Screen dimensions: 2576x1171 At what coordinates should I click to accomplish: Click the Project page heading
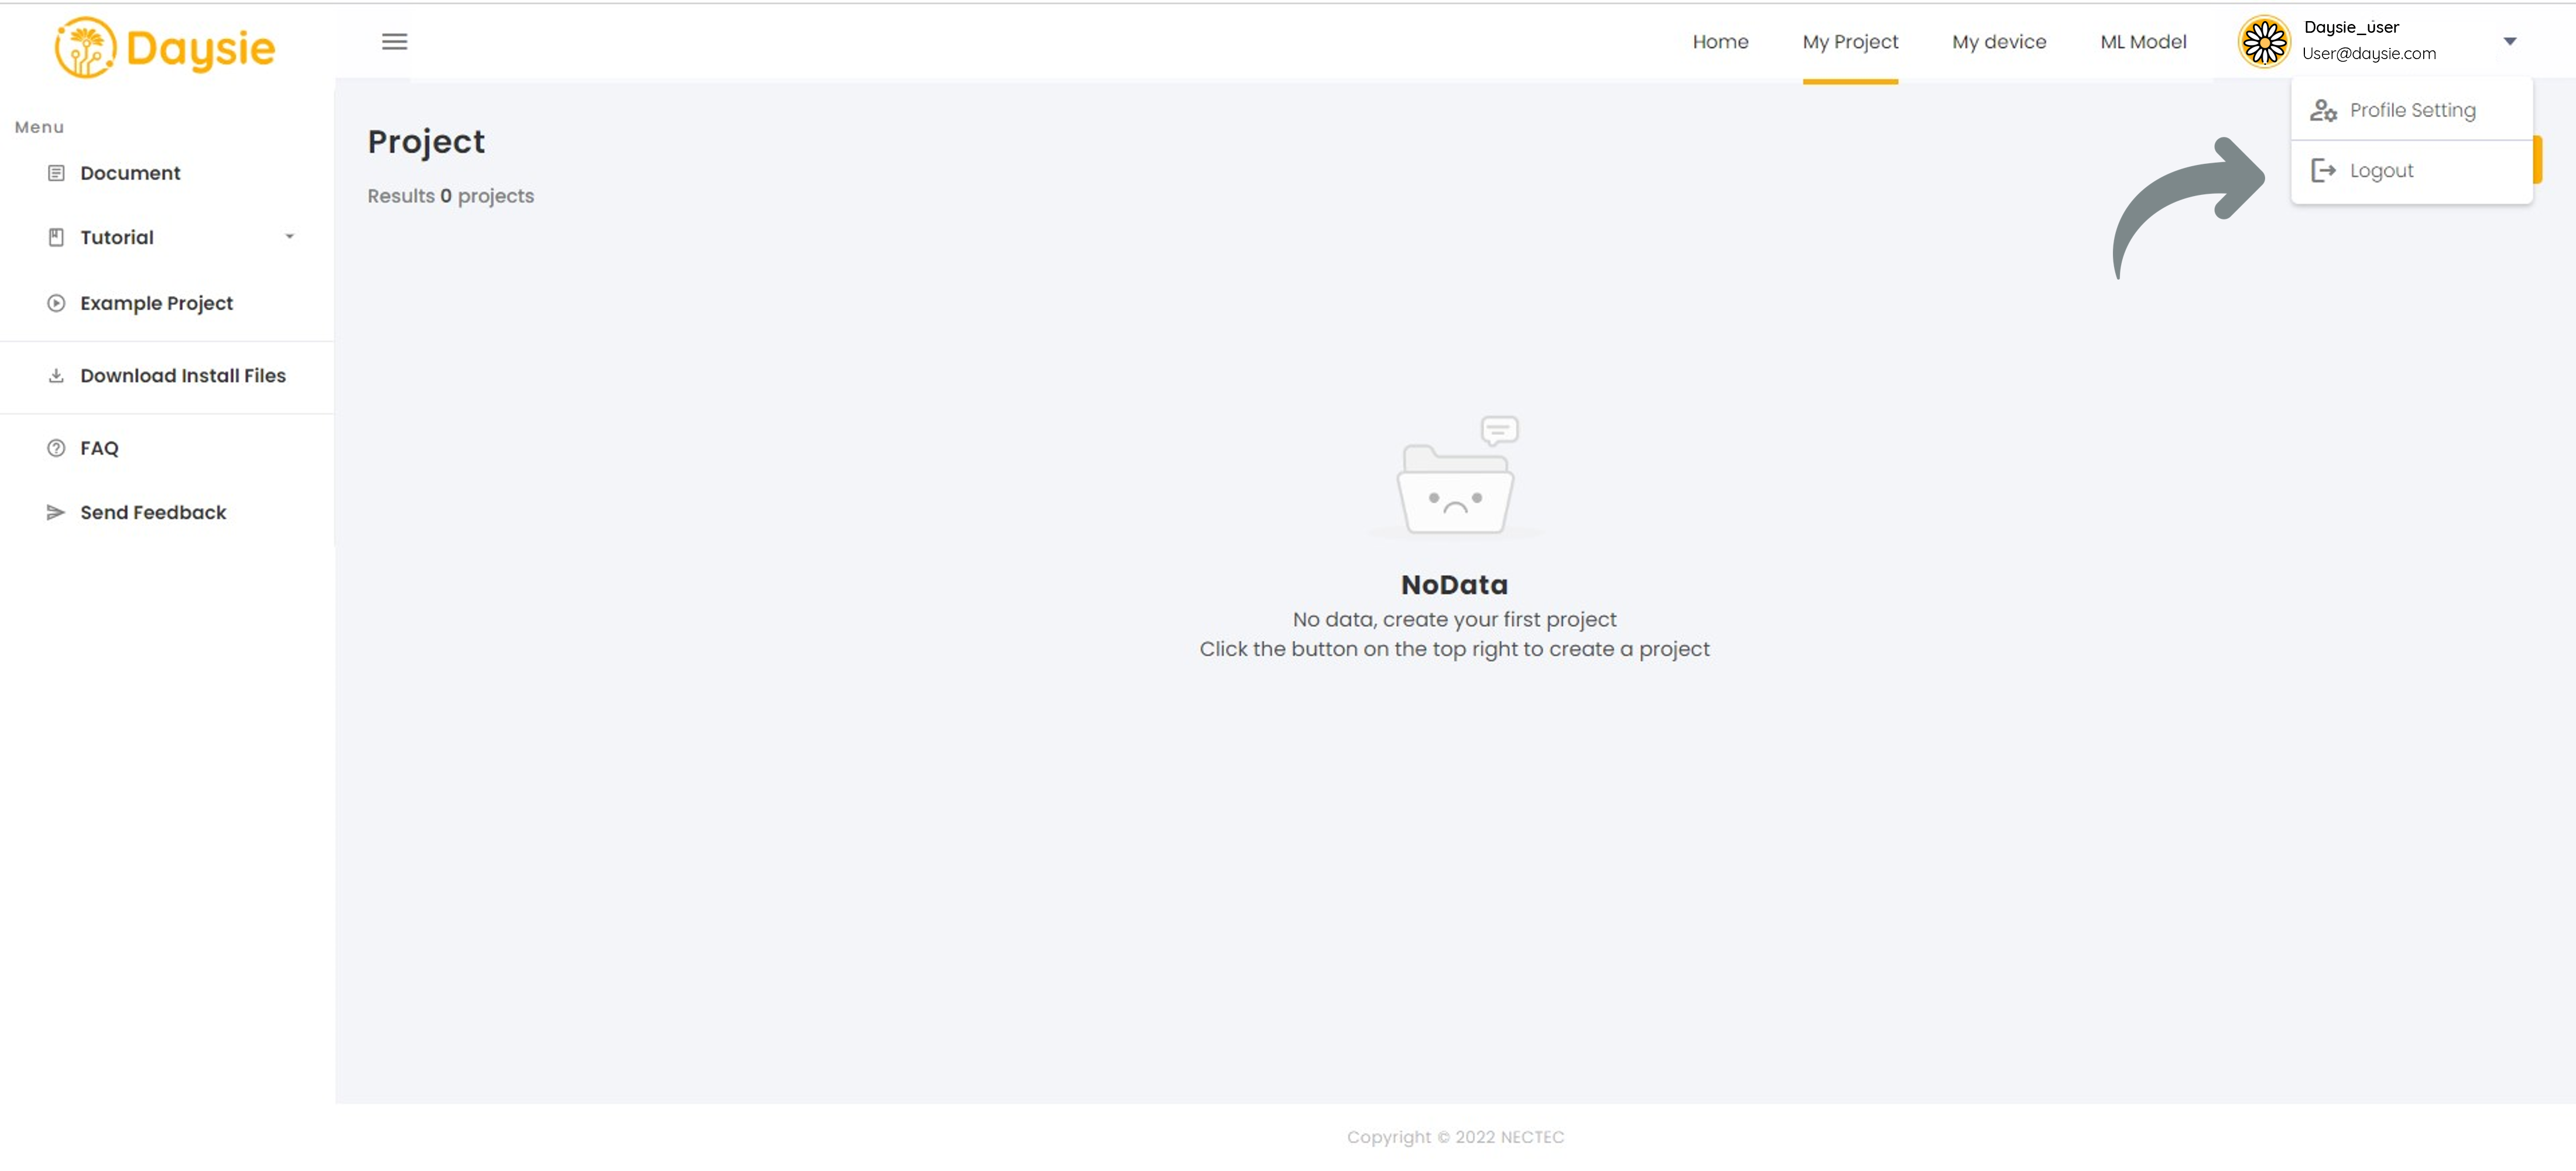point(426,142)
